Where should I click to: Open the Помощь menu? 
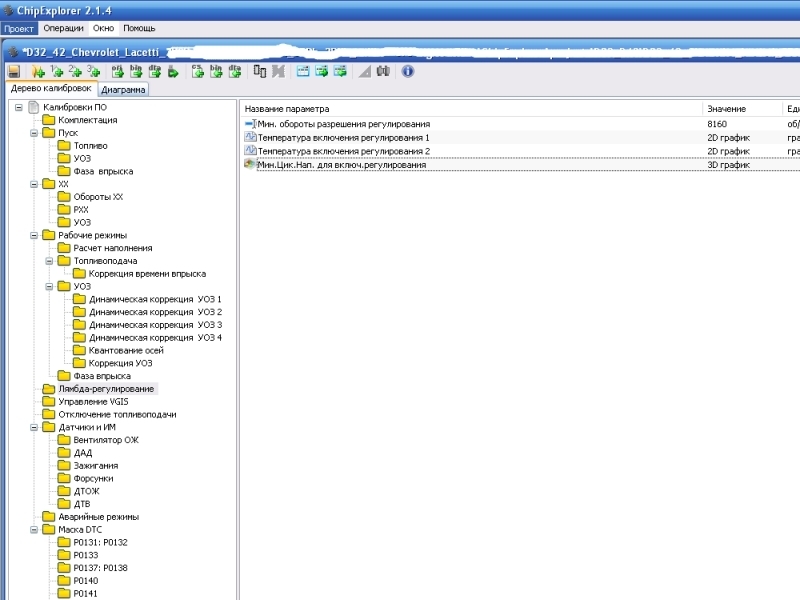click(139, 28)
